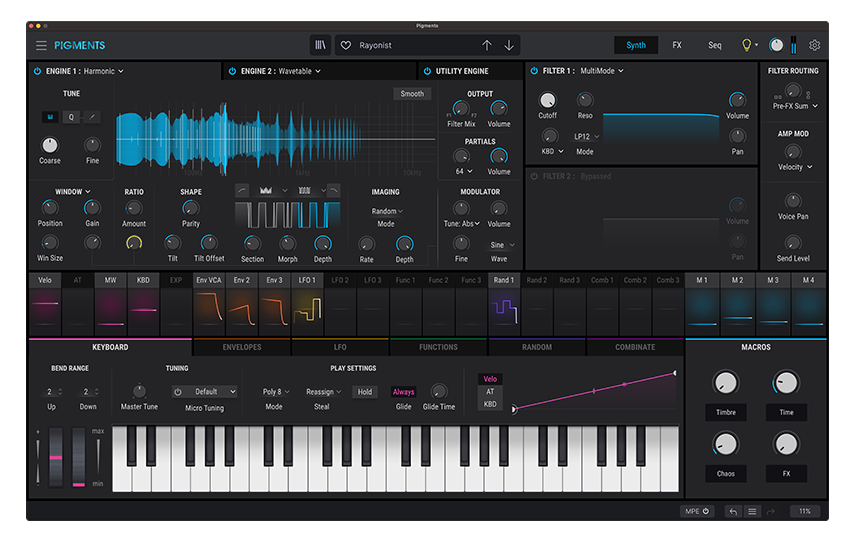Click the Reso knob in Filter 1
Viewport: 857px width, 546px height.
(585, 100)
